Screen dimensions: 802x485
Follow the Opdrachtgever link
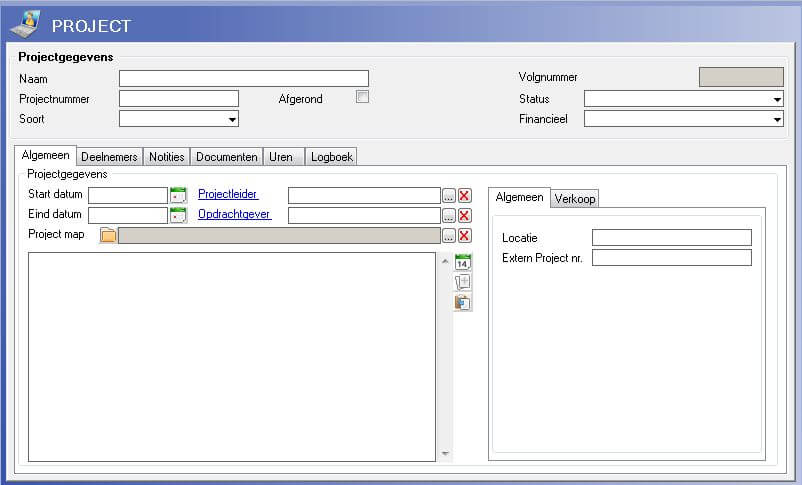point(234,214)
